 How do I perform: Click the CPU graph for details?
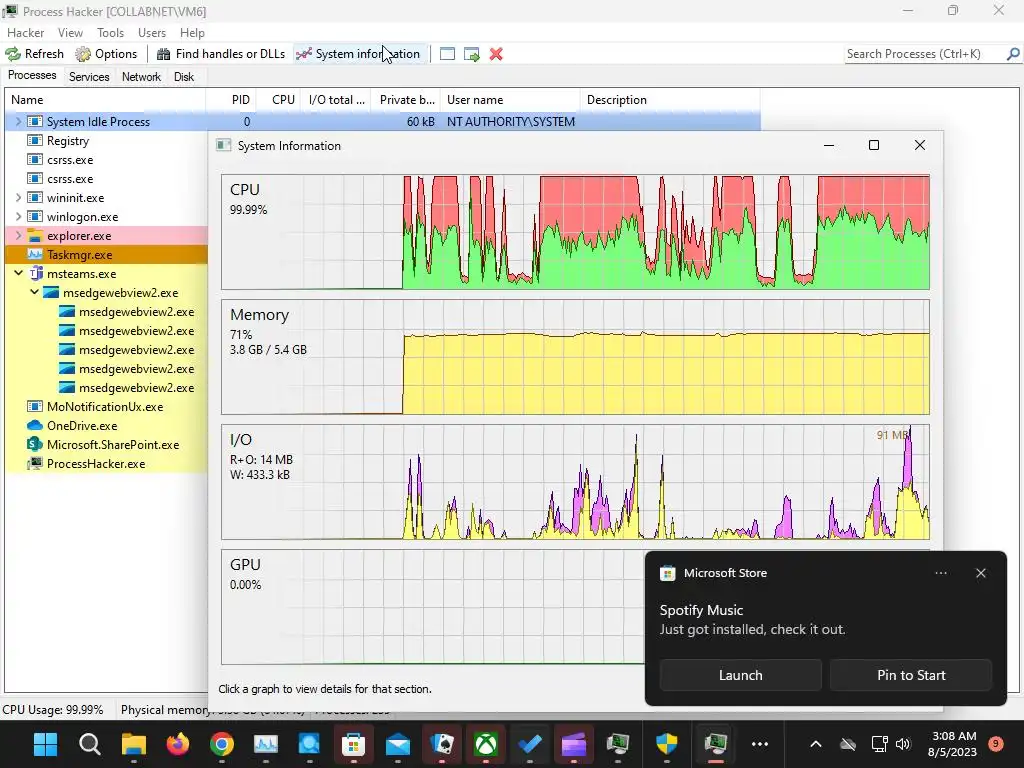pyautogui.click(x=575, y=232)
